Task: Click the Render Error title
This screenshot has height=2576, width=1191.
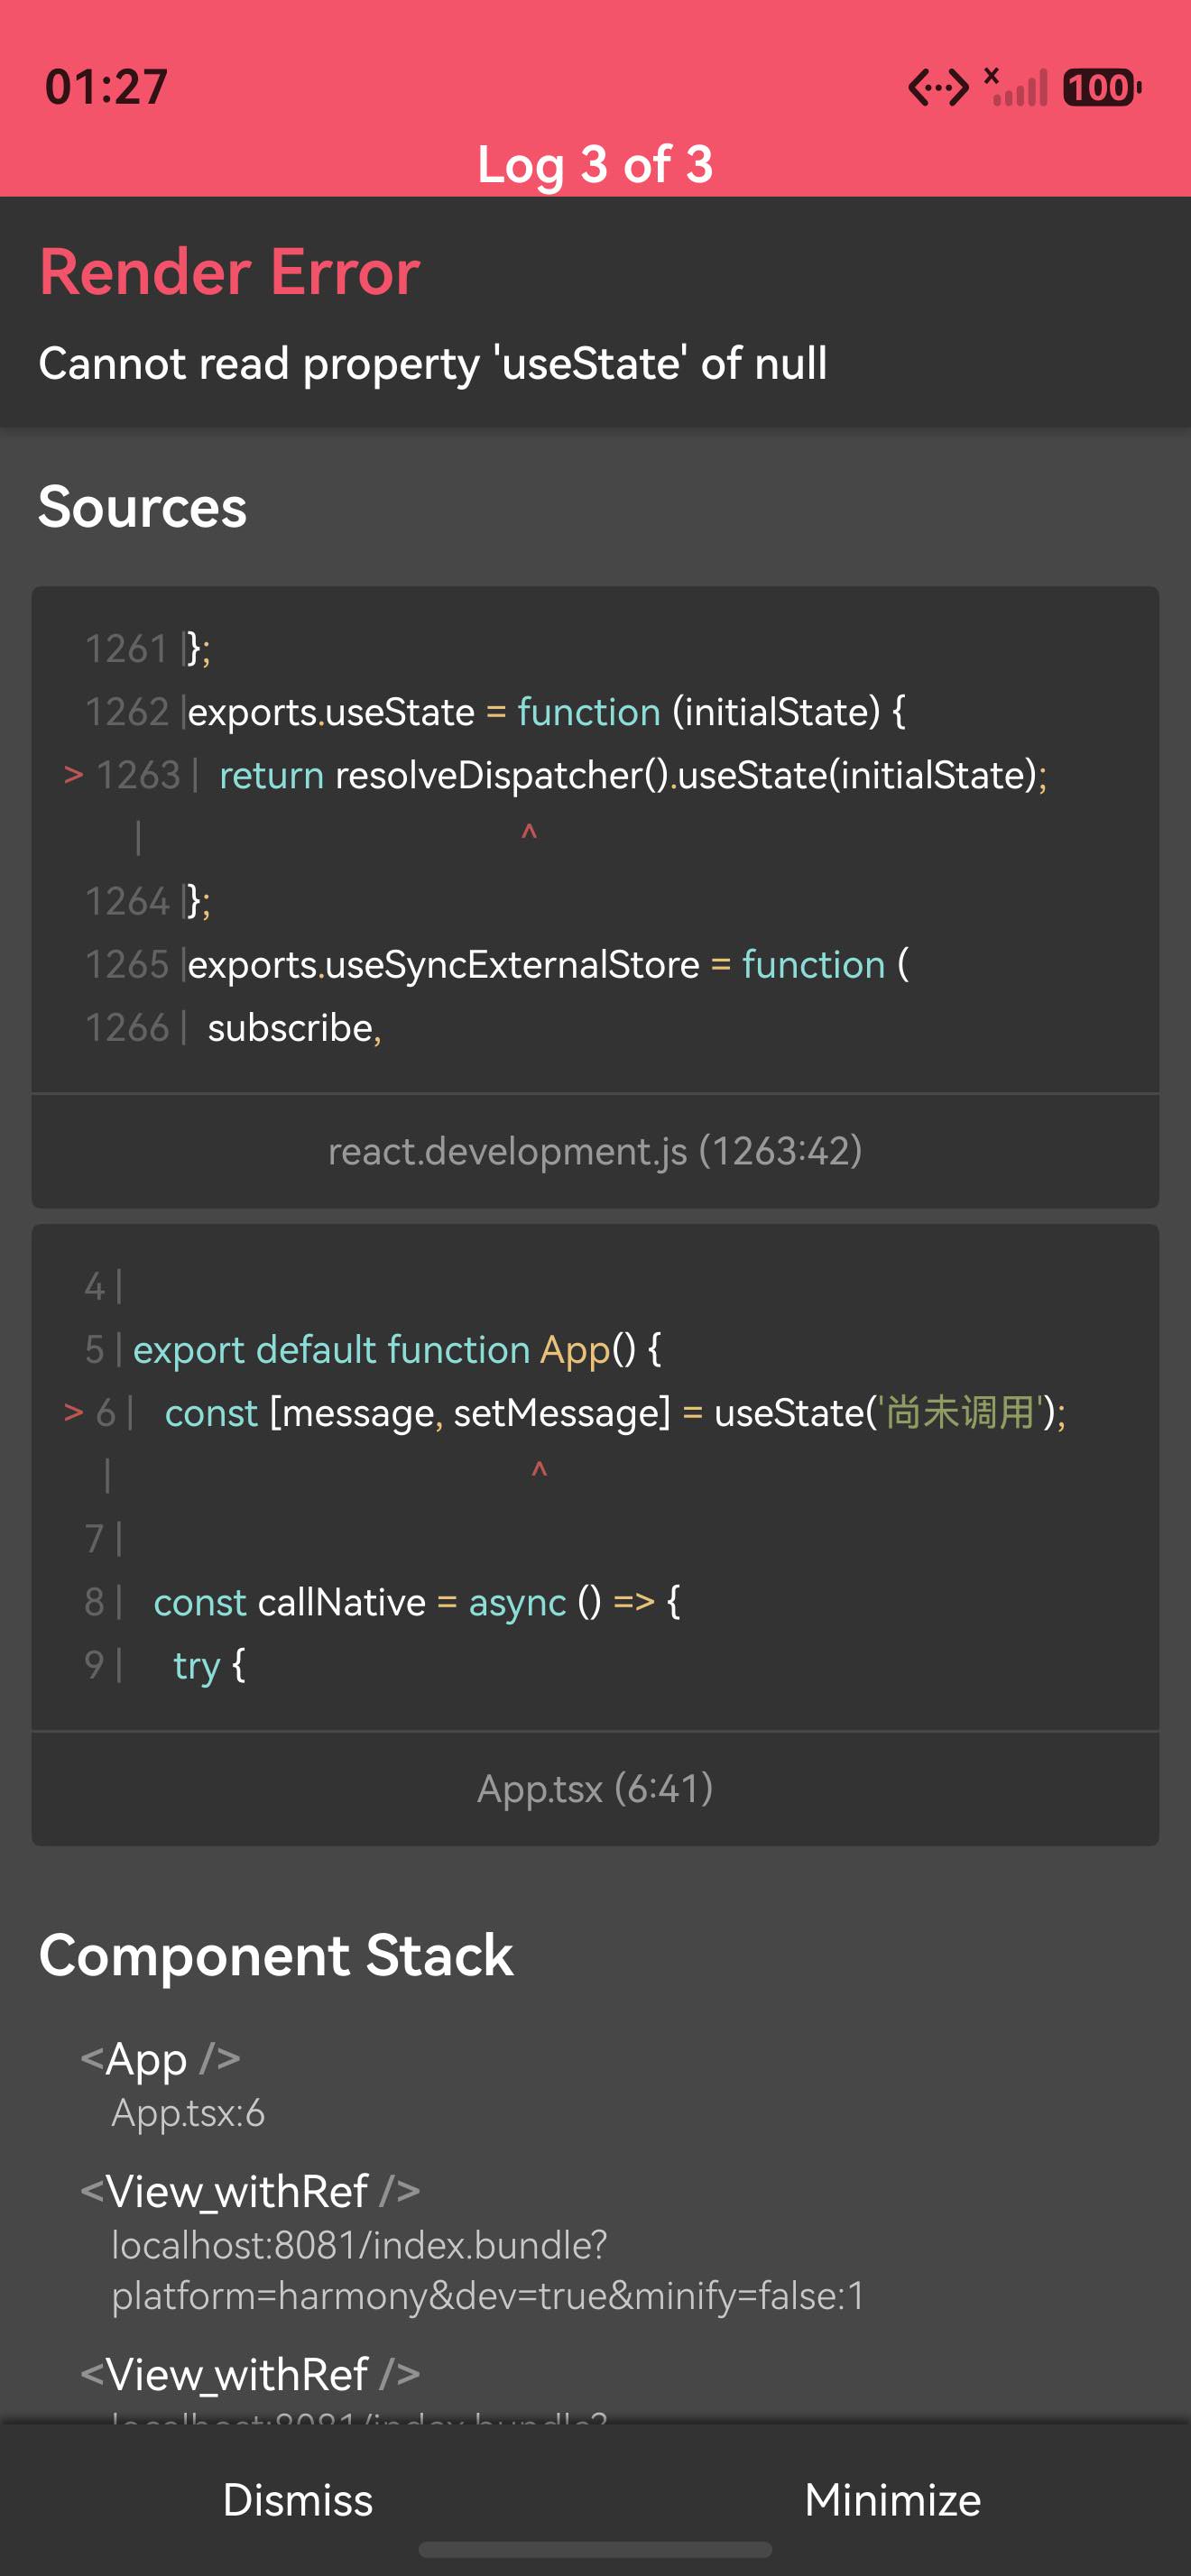Action: [x=230, y=272]
